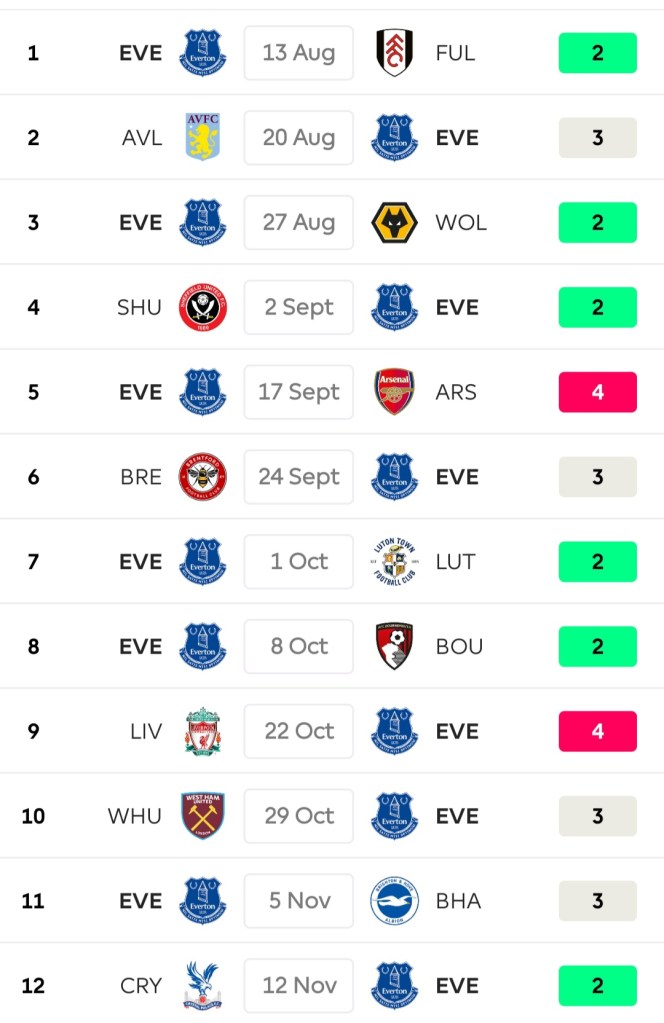Click the 12 Nov date box
Viewport: 664px width, 1023px height.
coord(298,986)
